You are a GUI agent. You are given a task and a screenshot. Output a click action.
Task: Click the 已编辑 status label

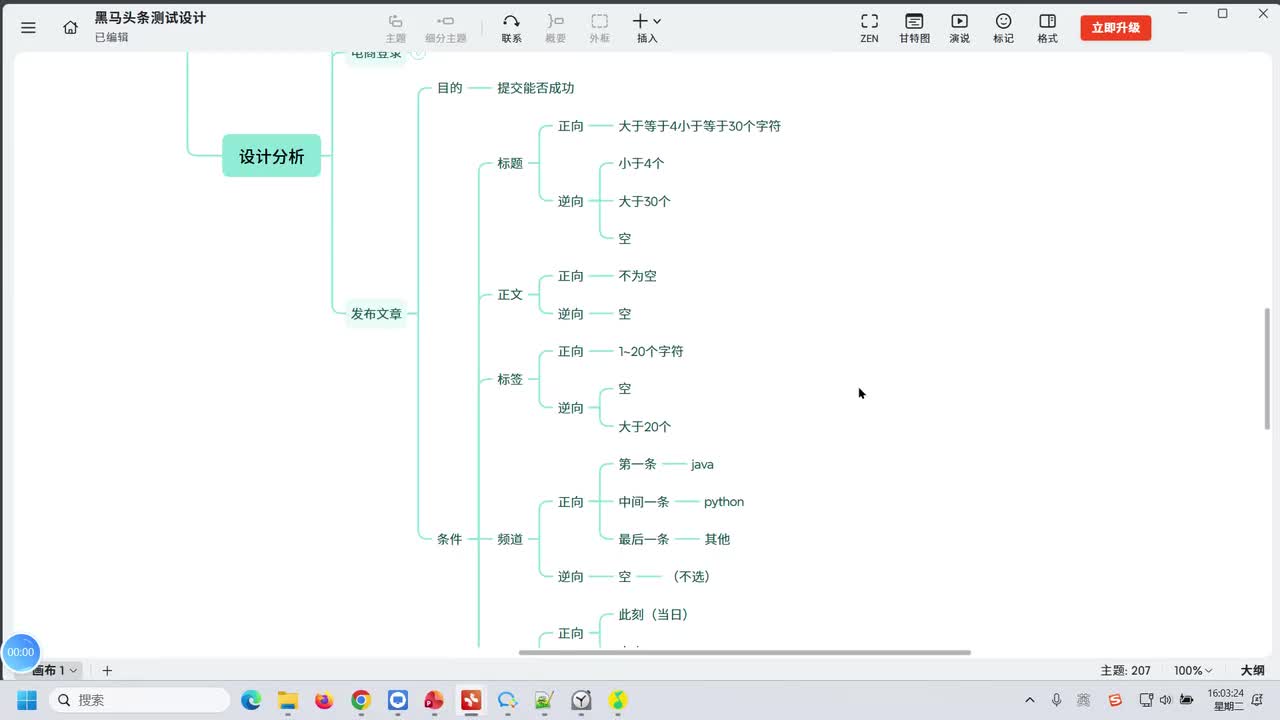[112, 37]
